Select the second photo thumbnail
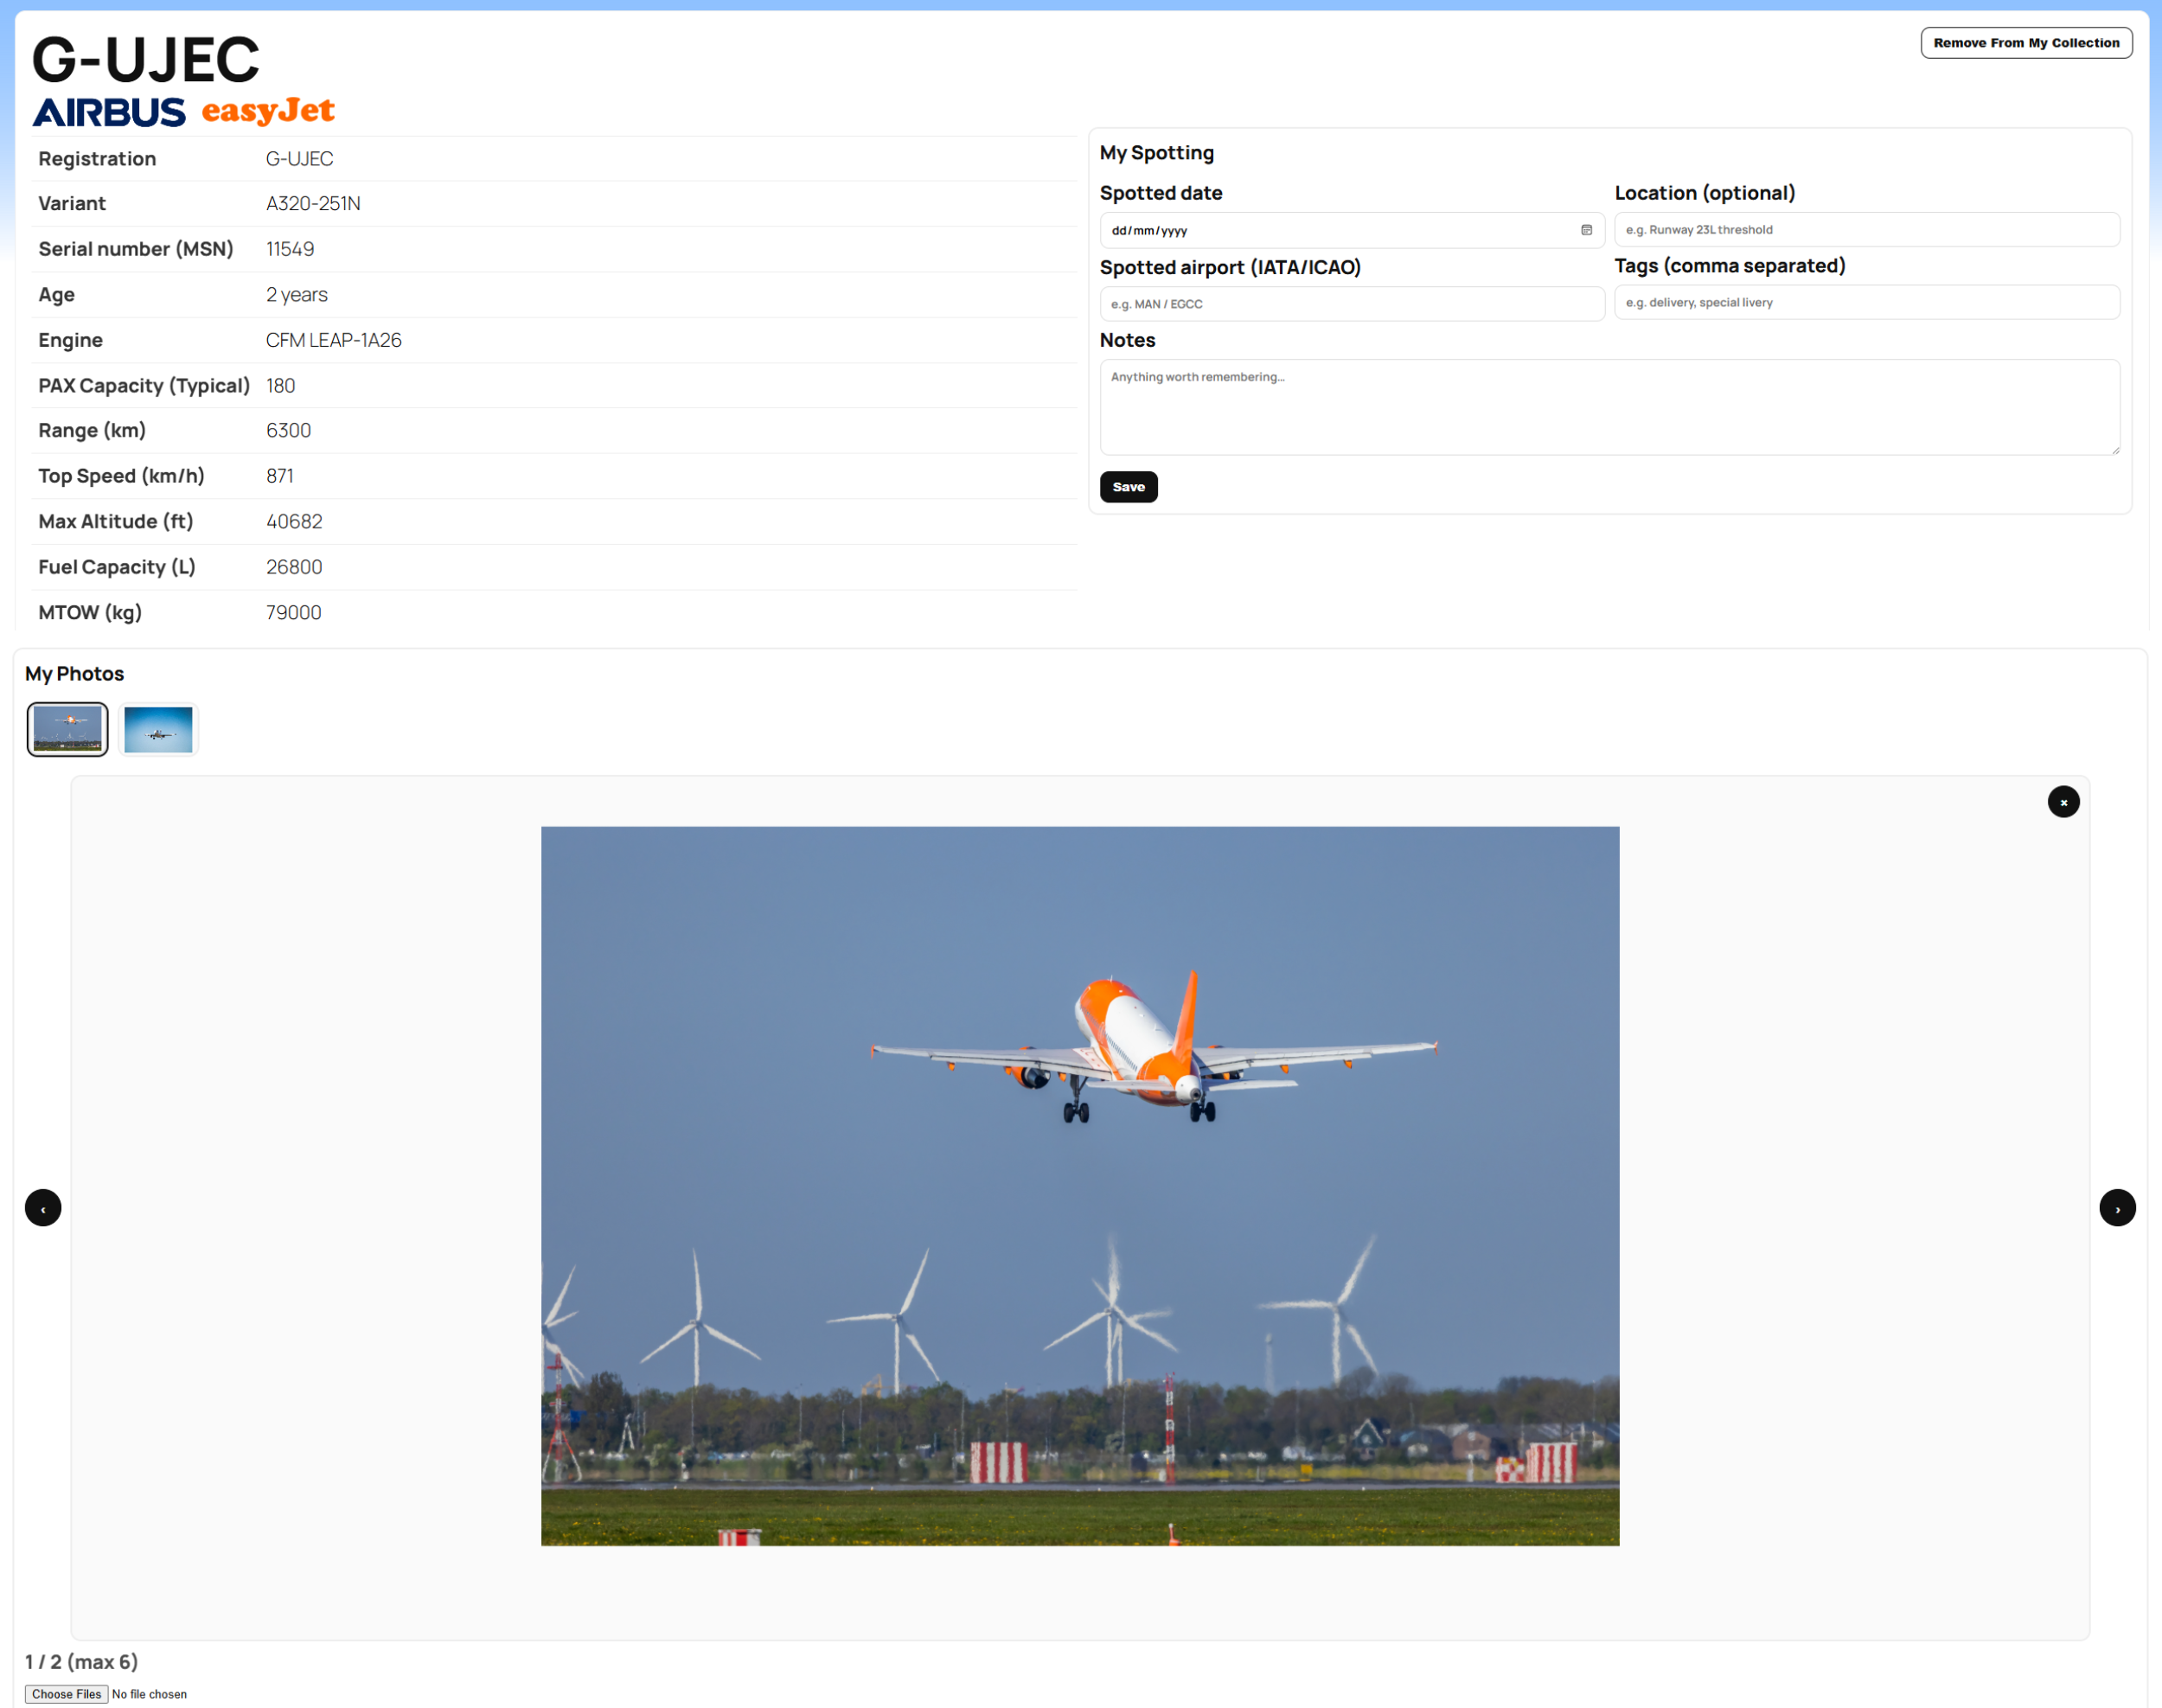Viewport: 2162px width, 1708px height. click(x=158, y=729)
